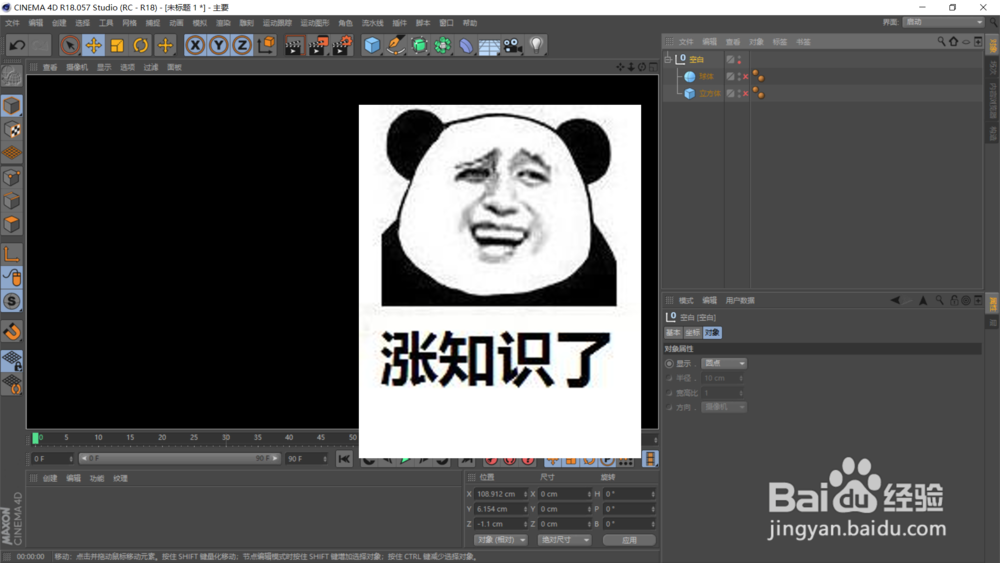Open the Bend deformer icon
Viewport: 1000px width, 563px height.
(466, 45)
